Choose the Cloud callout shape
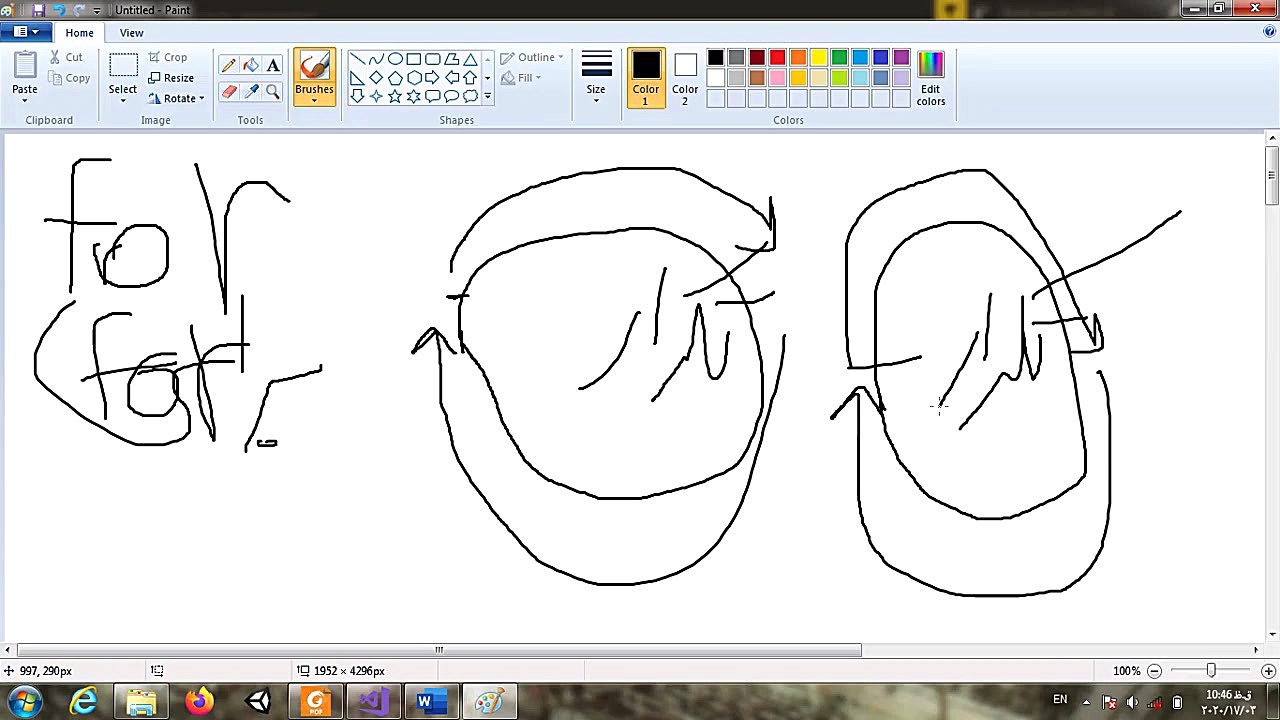 click(470, 96)
